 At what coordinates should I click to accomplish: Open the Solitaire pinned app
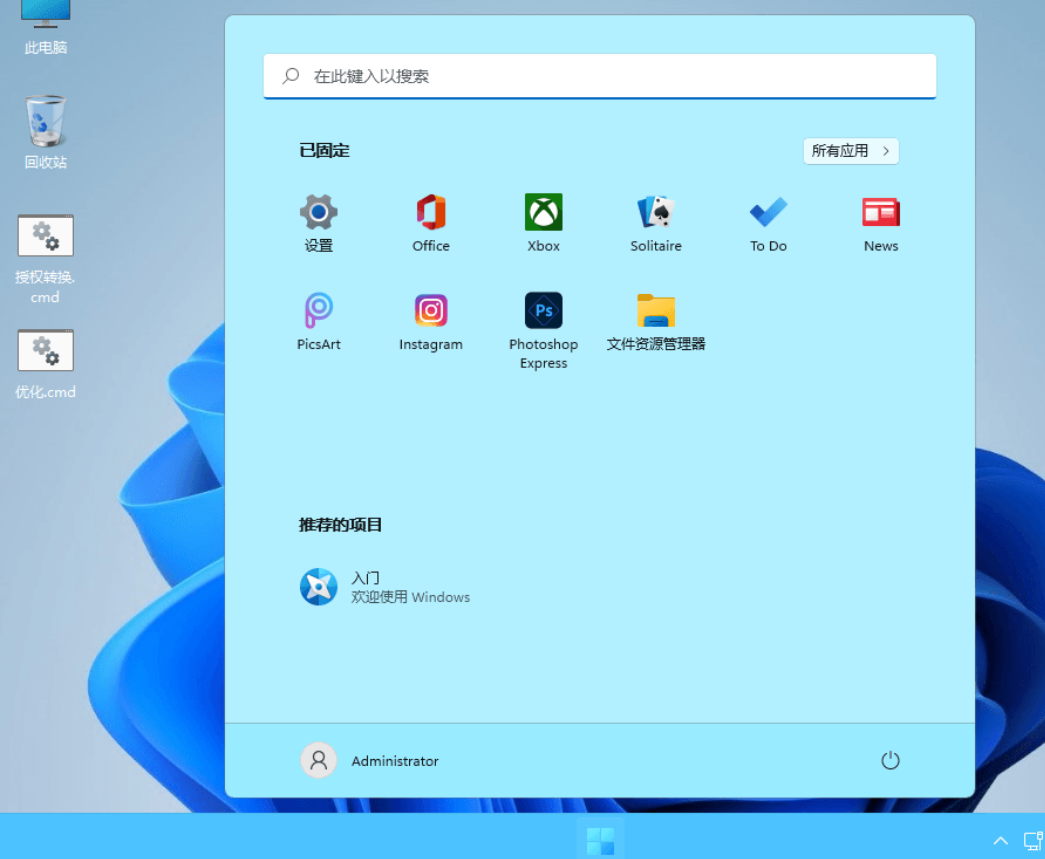tap(656, 223)
